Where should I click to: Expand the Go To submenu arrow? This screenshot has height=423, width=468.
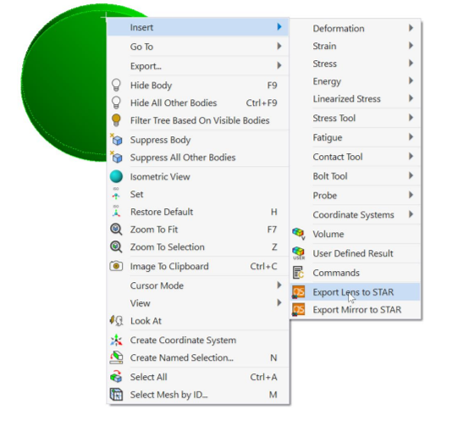[279, 46]
